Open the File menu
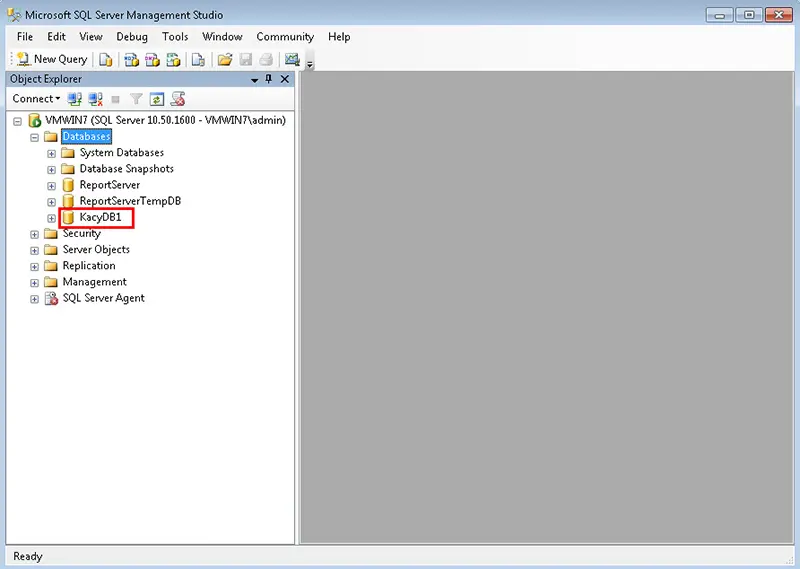The height and width of the screenshot is (569, 800). point(24,37)
